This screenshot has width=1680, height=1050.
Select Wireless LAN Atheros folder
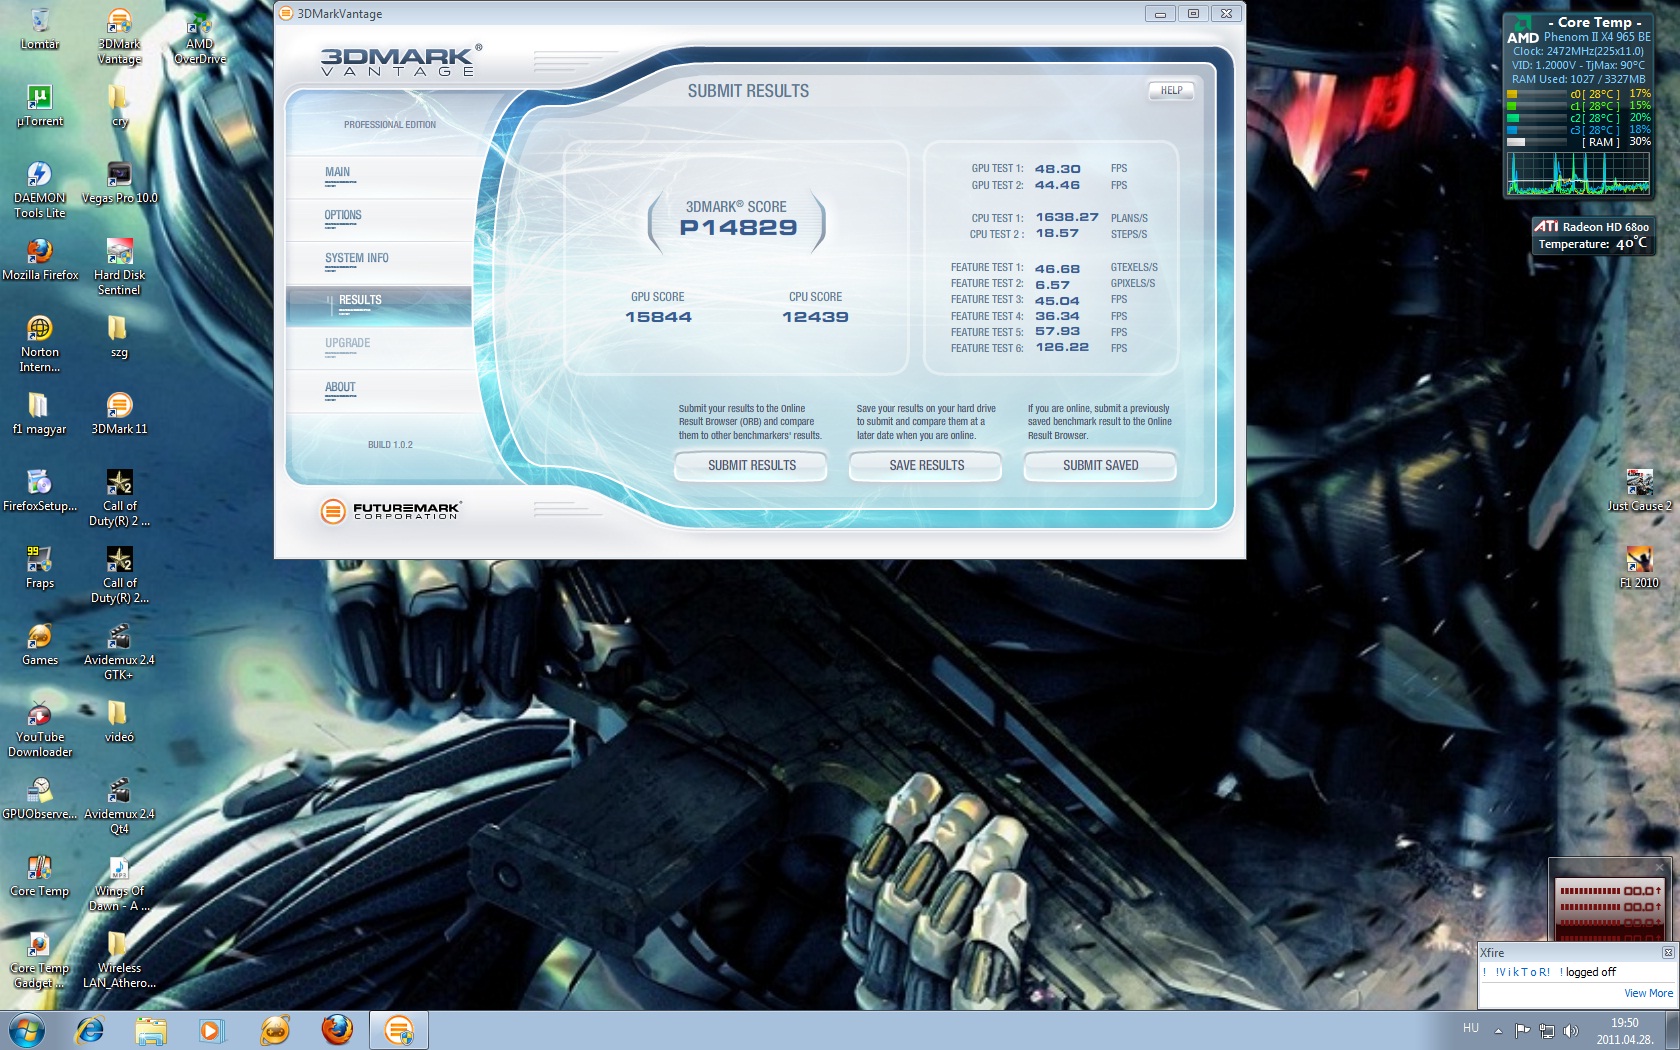119,960
